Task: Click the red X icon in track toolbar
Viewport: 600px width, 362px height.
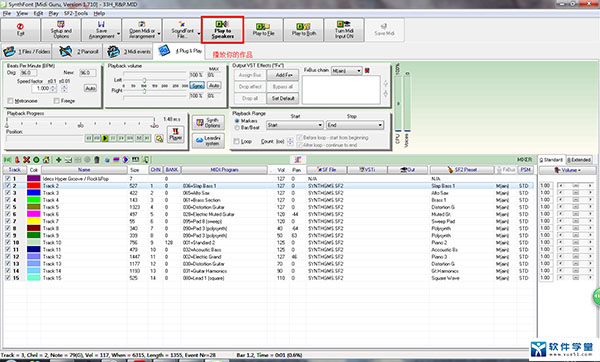Action: (26, 160)
